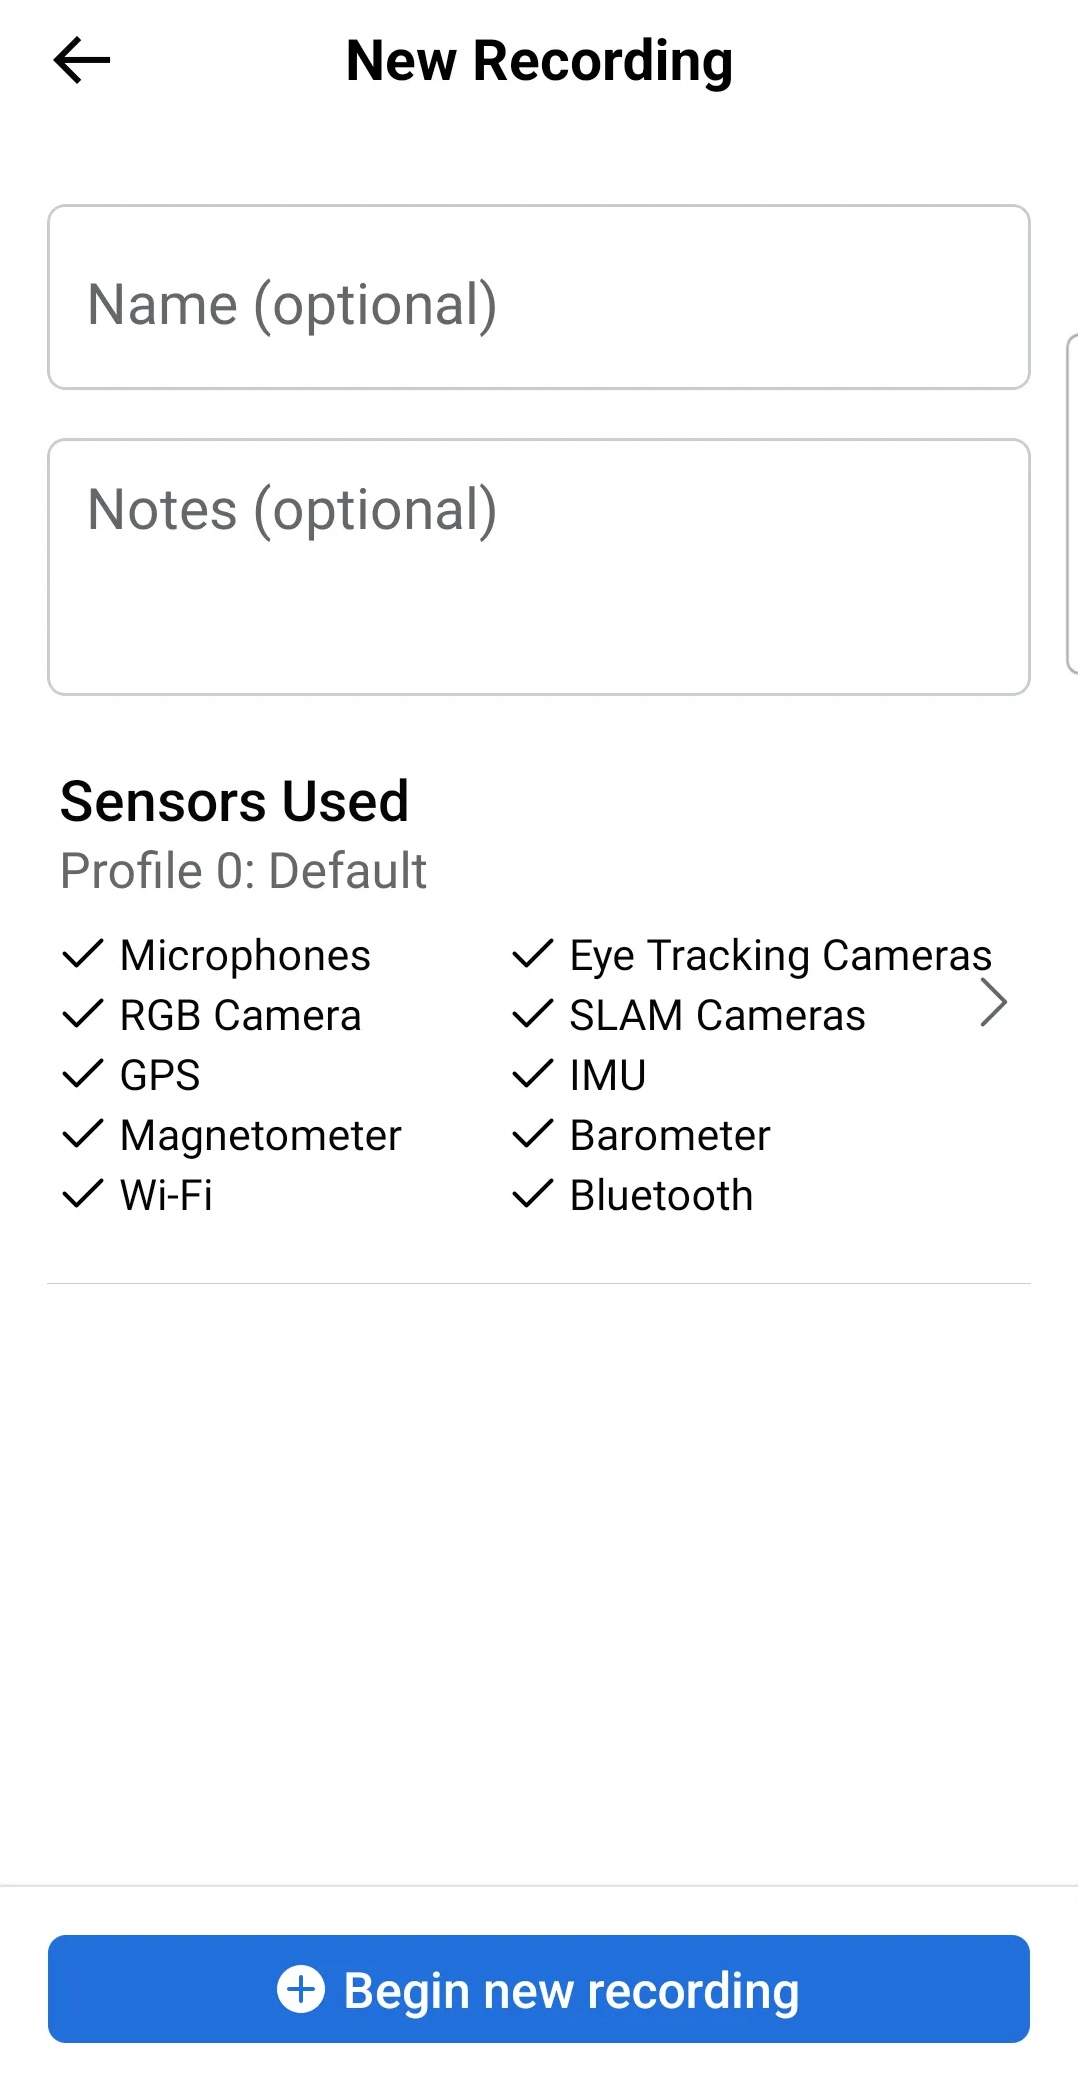Click the Microphones checkmark icon
This screenshot has width=1078, height=2090.
(x=83, y=954)
